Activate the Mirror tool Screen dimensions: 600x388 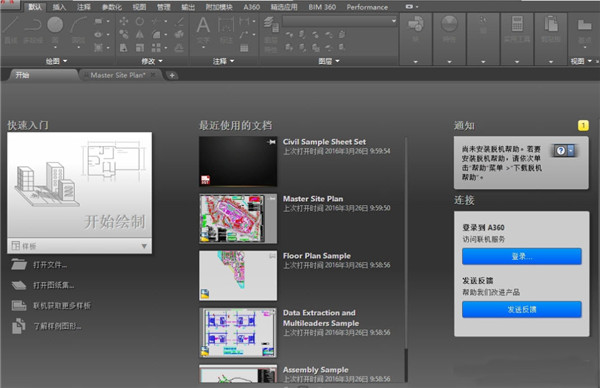tap(140, 34)
